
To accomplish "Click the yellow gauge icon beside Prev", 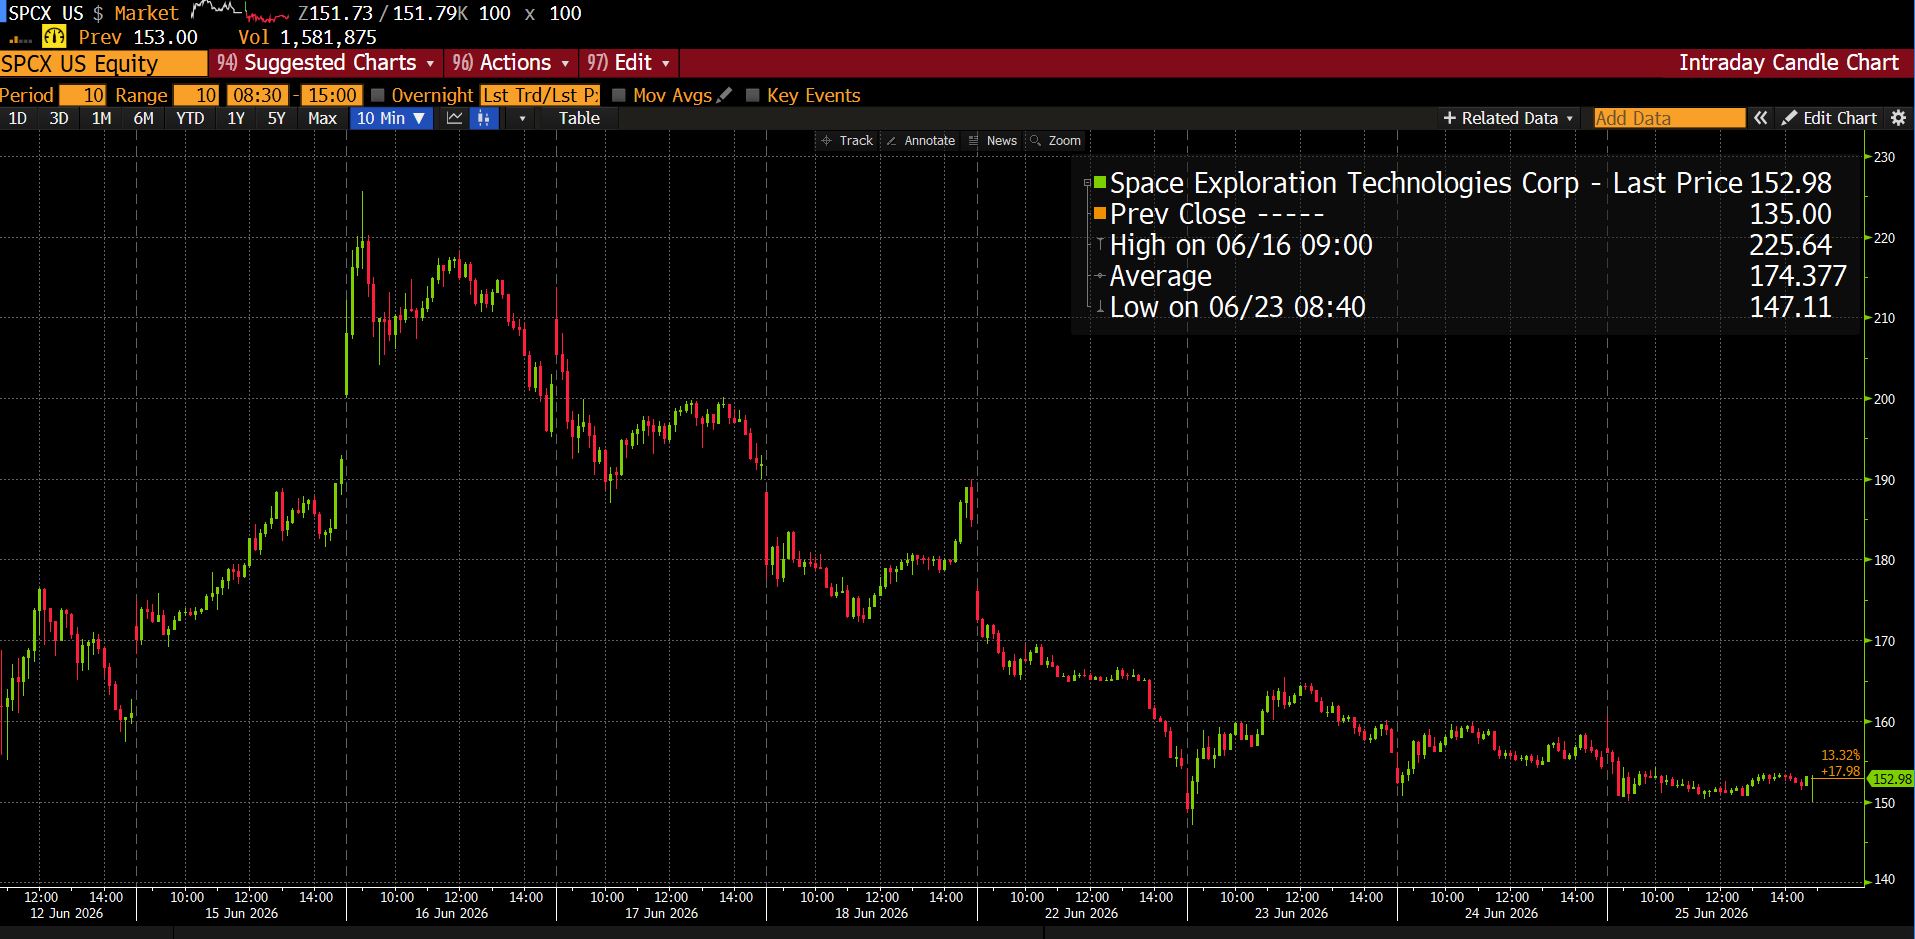I will [55, 37].
